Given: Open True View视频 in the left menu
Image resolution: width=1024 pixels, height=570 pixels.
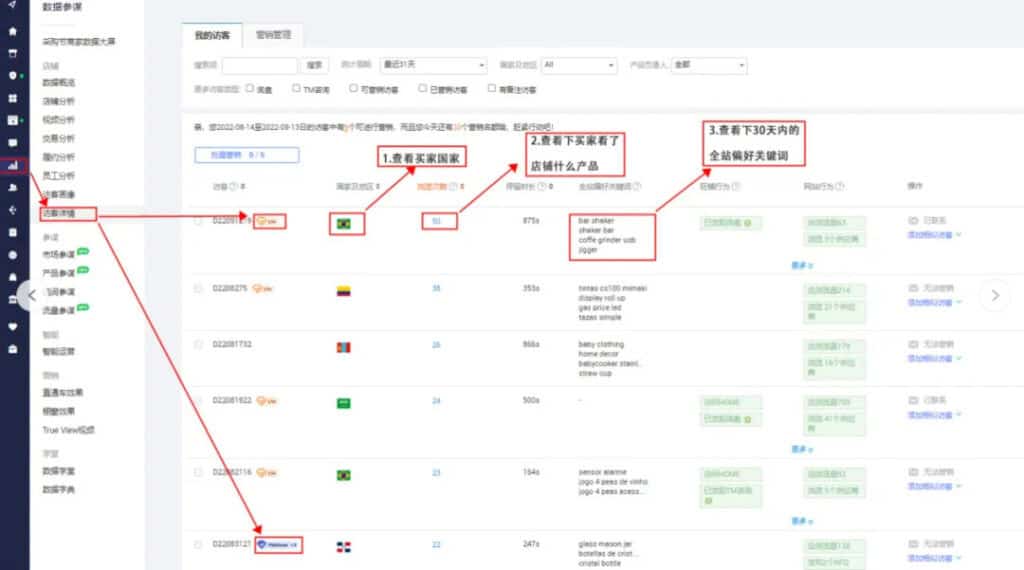Looking at the screenshot, I should point(68,430).
